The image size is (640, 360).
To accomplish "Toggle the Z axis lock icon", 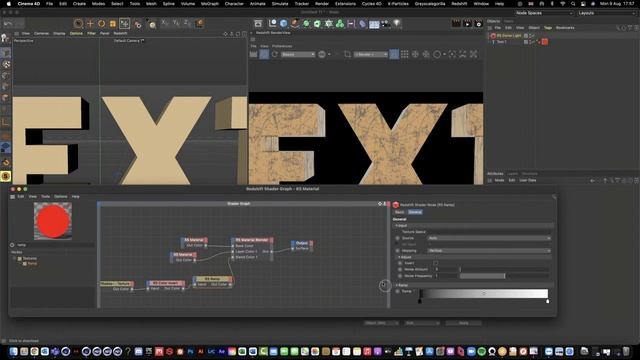I will click(187, 23).
